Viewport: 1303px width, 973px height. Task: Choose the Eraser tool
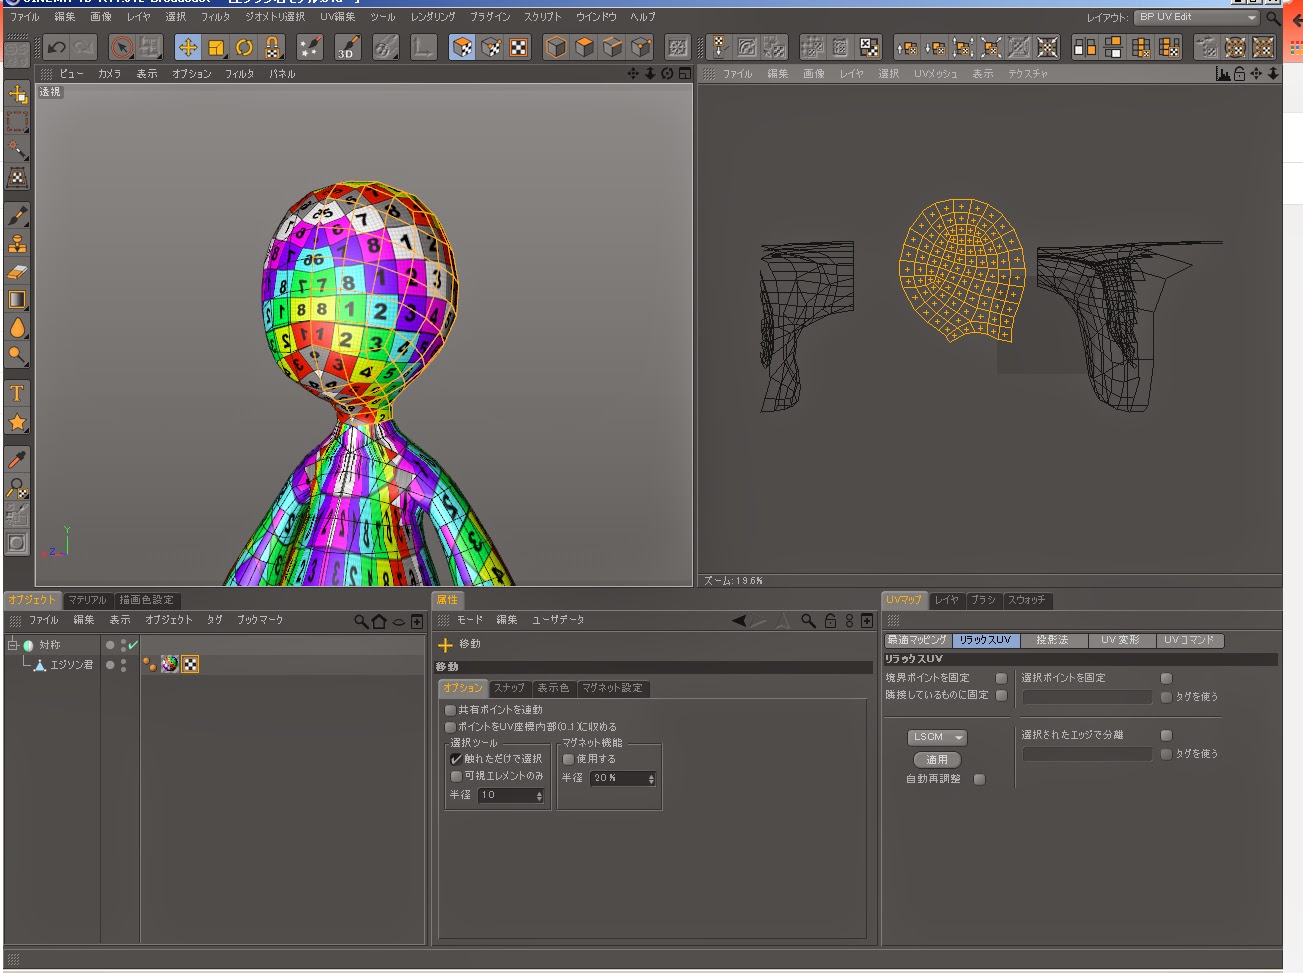pos(17,272)
